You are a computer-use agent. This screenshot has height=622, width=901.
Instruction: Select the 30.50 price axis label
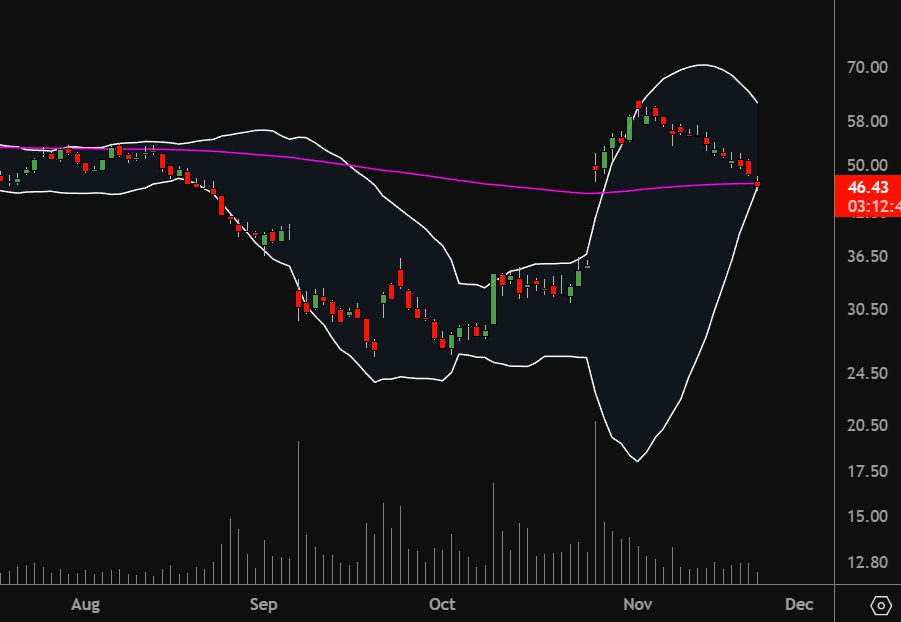pyautogui.click(x=866, y=309)
